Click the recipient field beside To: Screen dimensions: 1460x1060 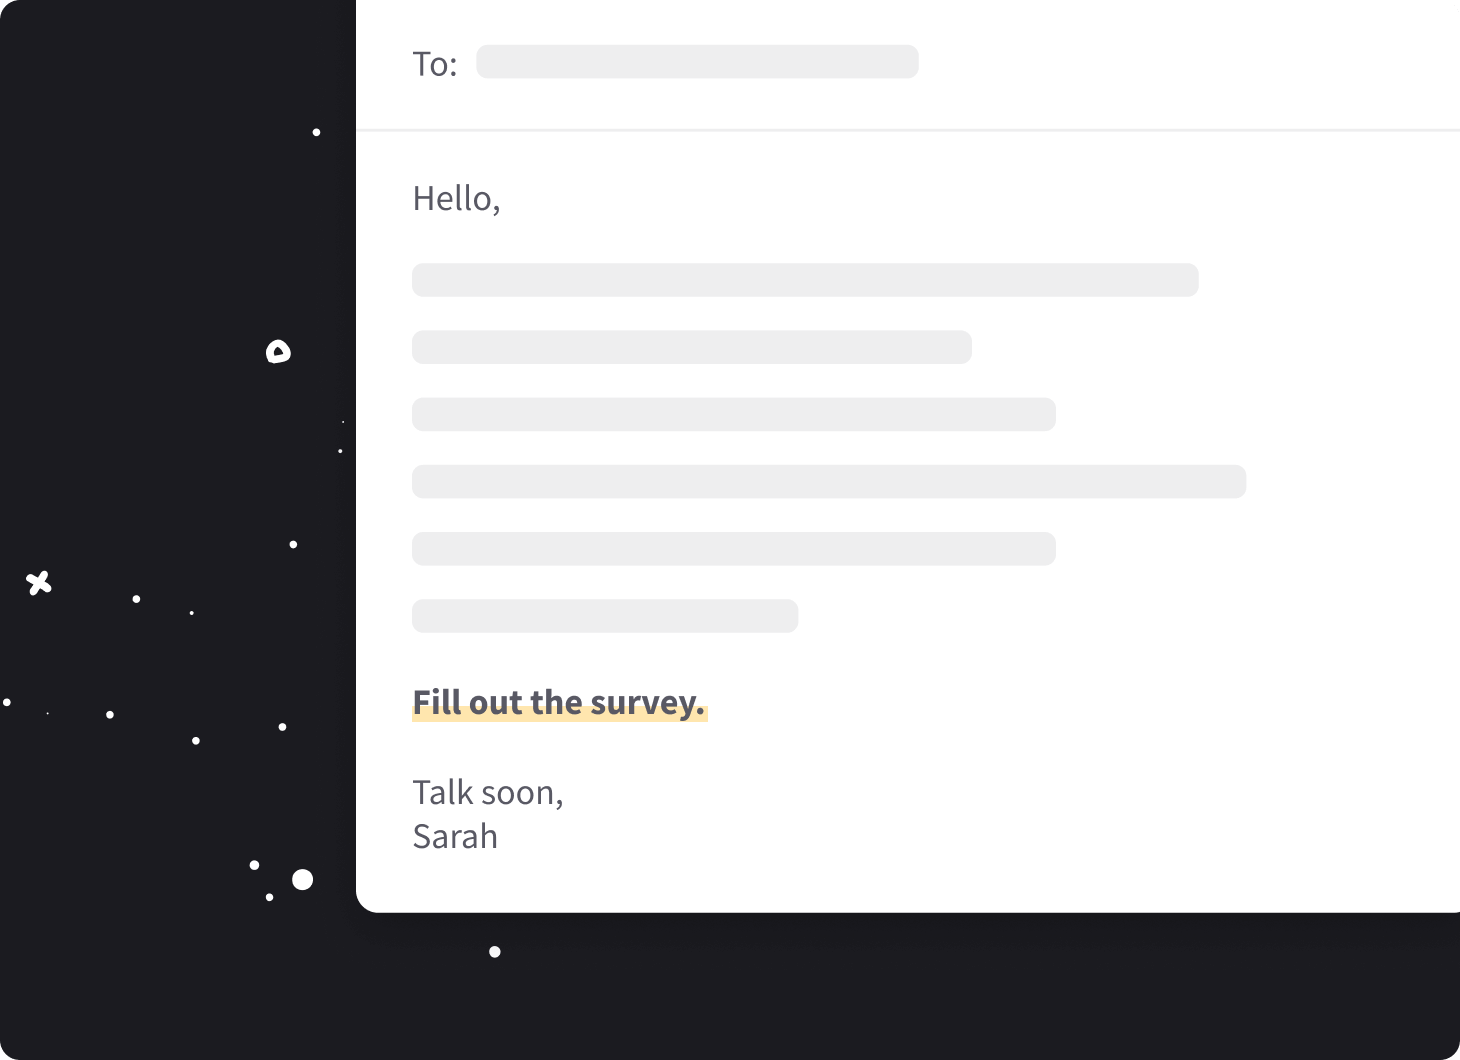697,62
